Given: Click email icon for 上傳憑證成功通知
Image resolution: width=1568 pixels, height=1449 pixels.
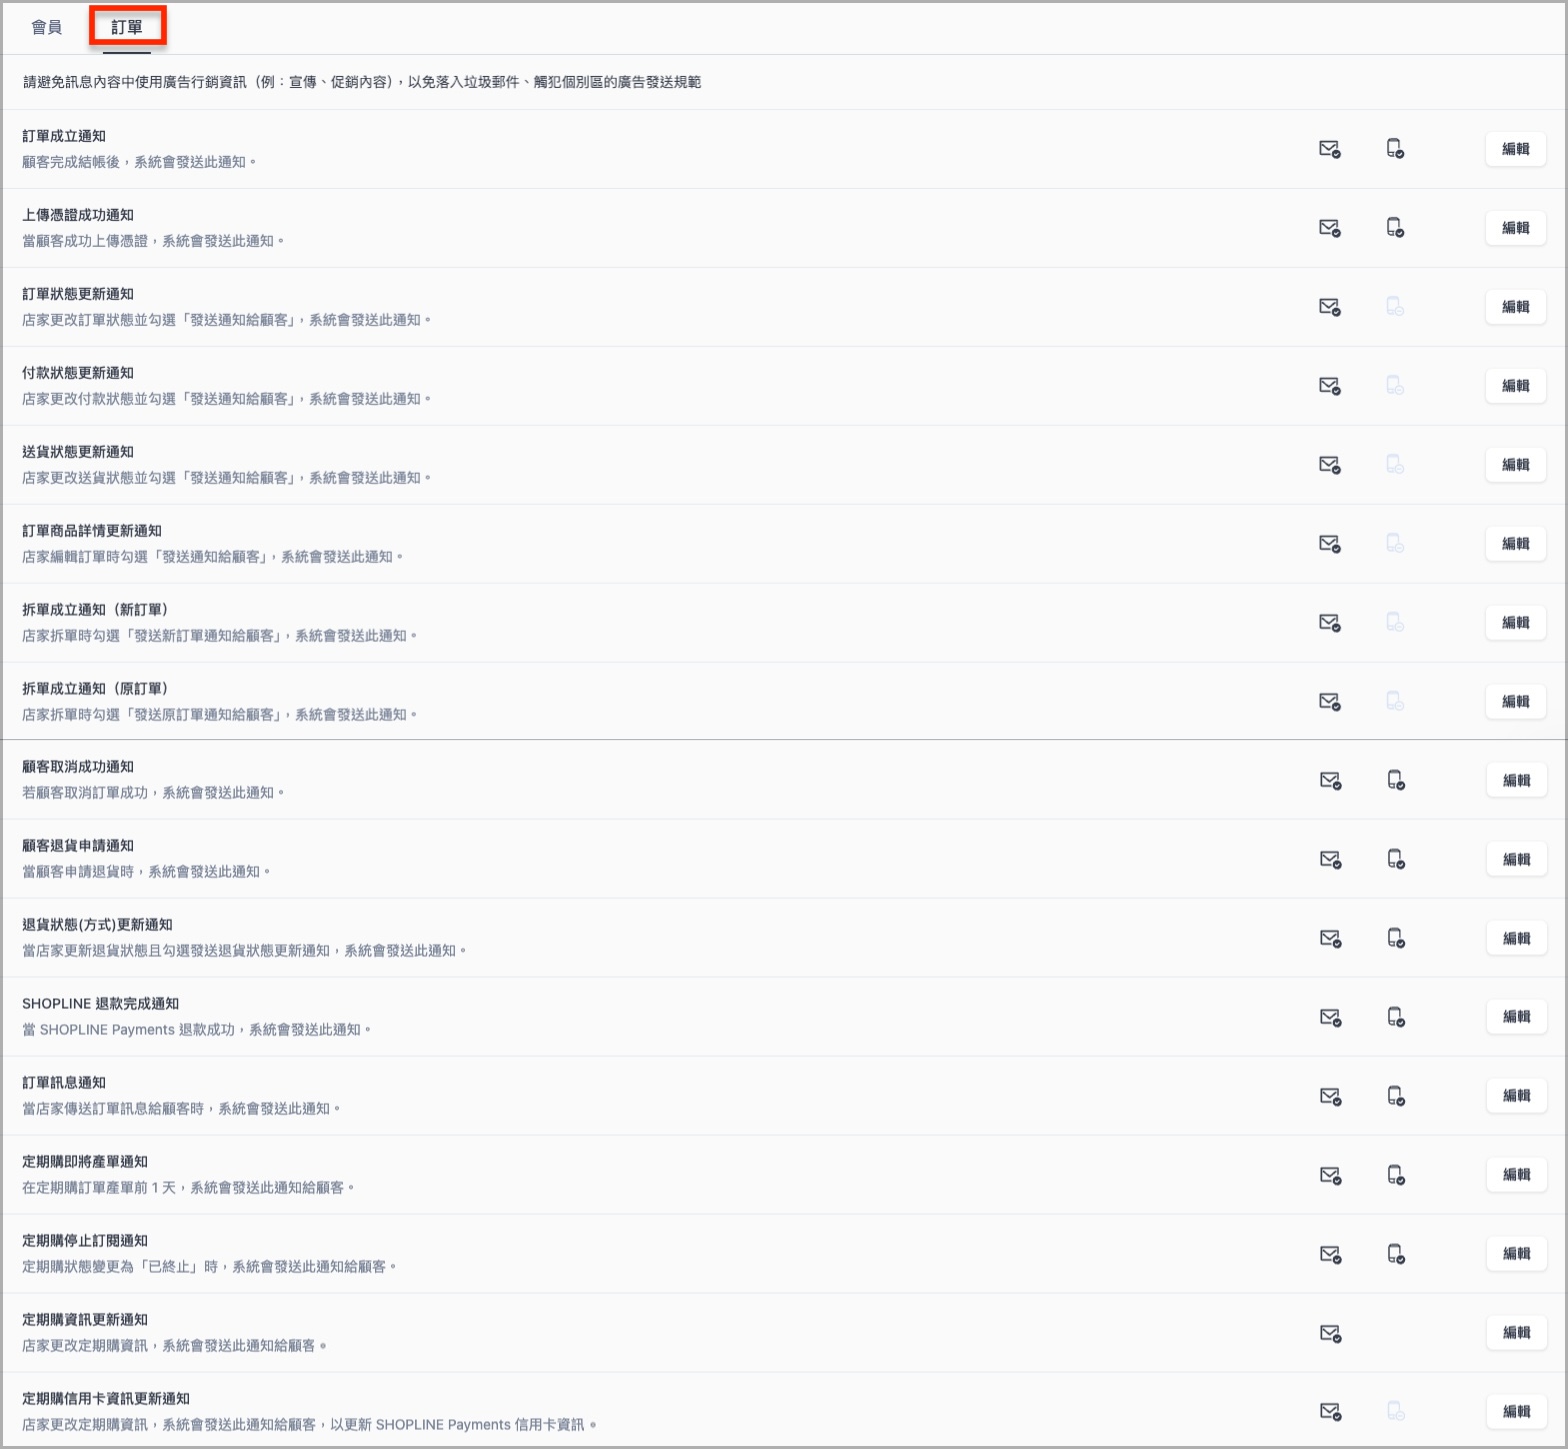Looking at the screenshot, I should pyautogui.click(x=1329, y=228).
